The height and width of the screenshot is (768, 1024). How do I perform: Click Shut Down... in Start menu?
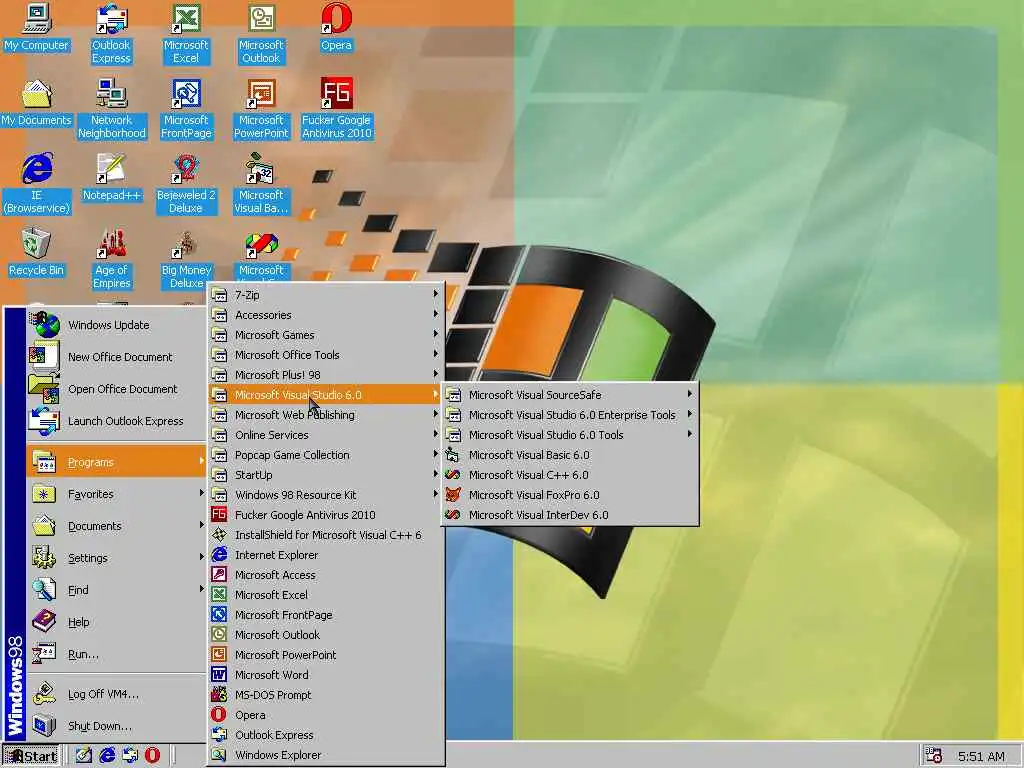tap(116, 726)
